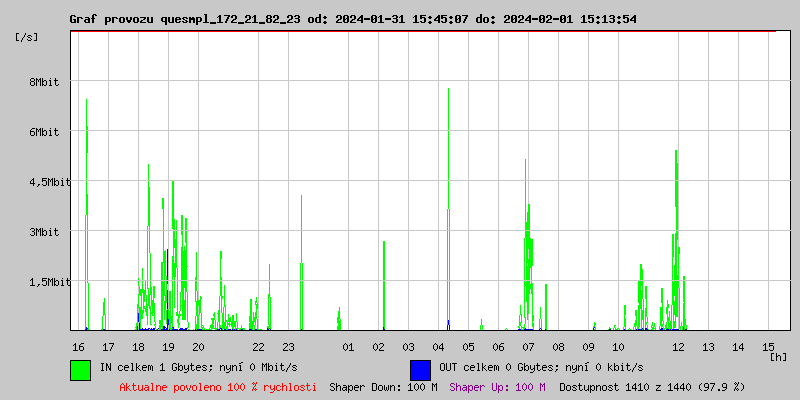Select the 6Mbit y-axis label
The height and width of the screenshot is (400, 800).
click(45, 132)
